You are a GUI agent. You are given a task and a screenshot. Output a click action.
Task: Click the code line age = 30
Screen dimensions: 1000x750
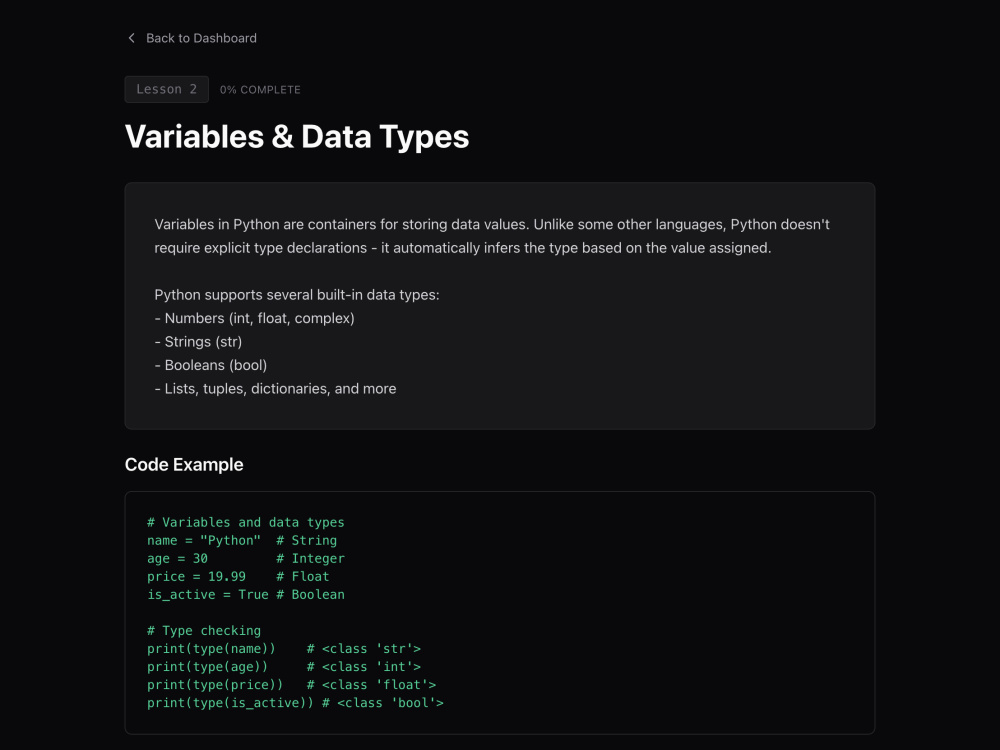click(246, 559)
